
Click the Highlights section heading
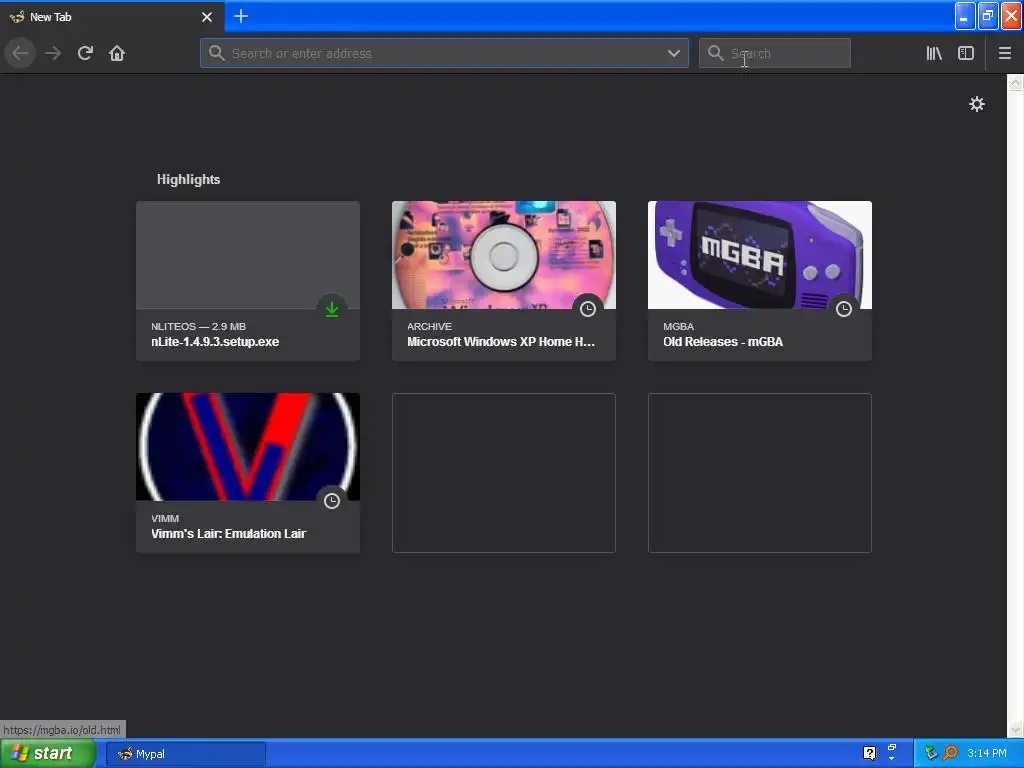tap(188, 180)
